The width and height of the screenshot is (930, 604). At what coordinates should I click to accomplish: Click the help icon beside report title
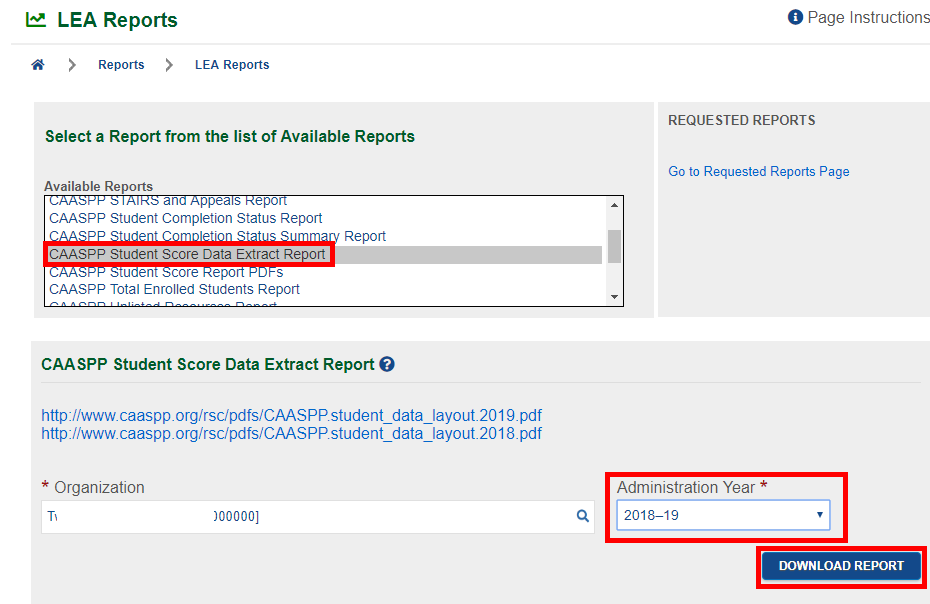(387, 364)
